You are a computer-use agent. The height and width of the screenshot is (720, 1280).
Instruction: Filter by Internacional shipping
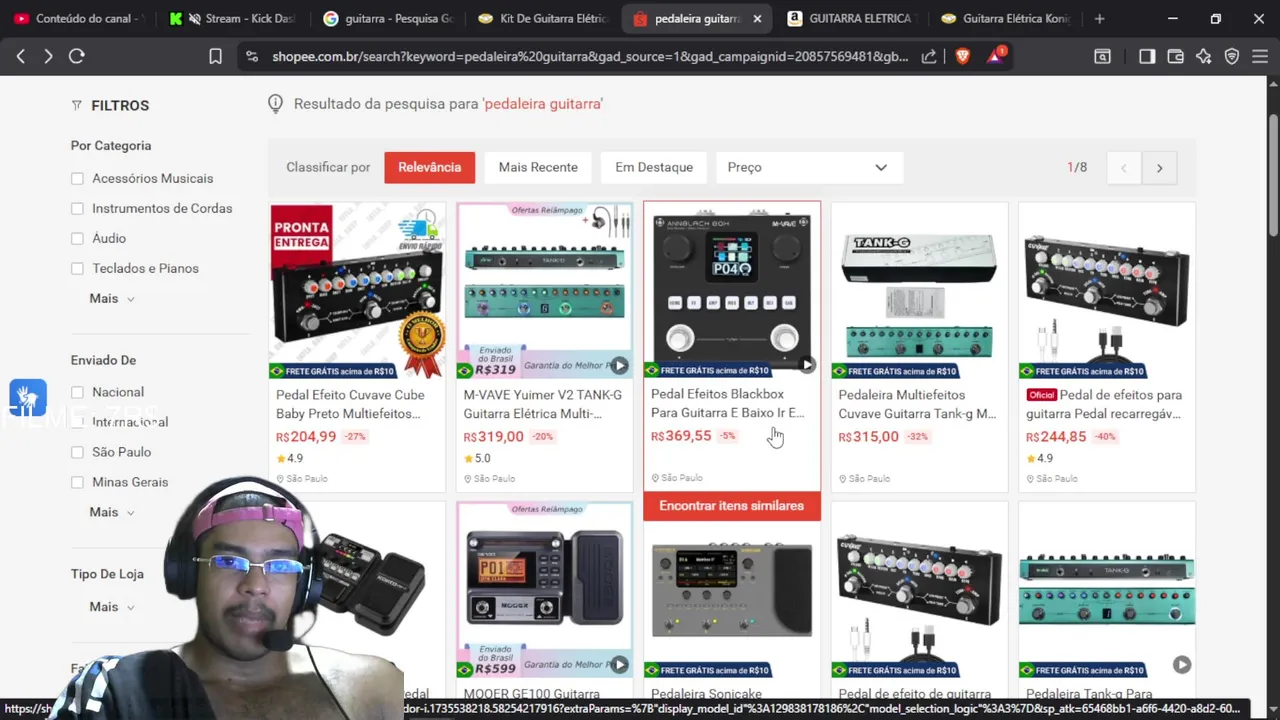[x=77, y=422]
